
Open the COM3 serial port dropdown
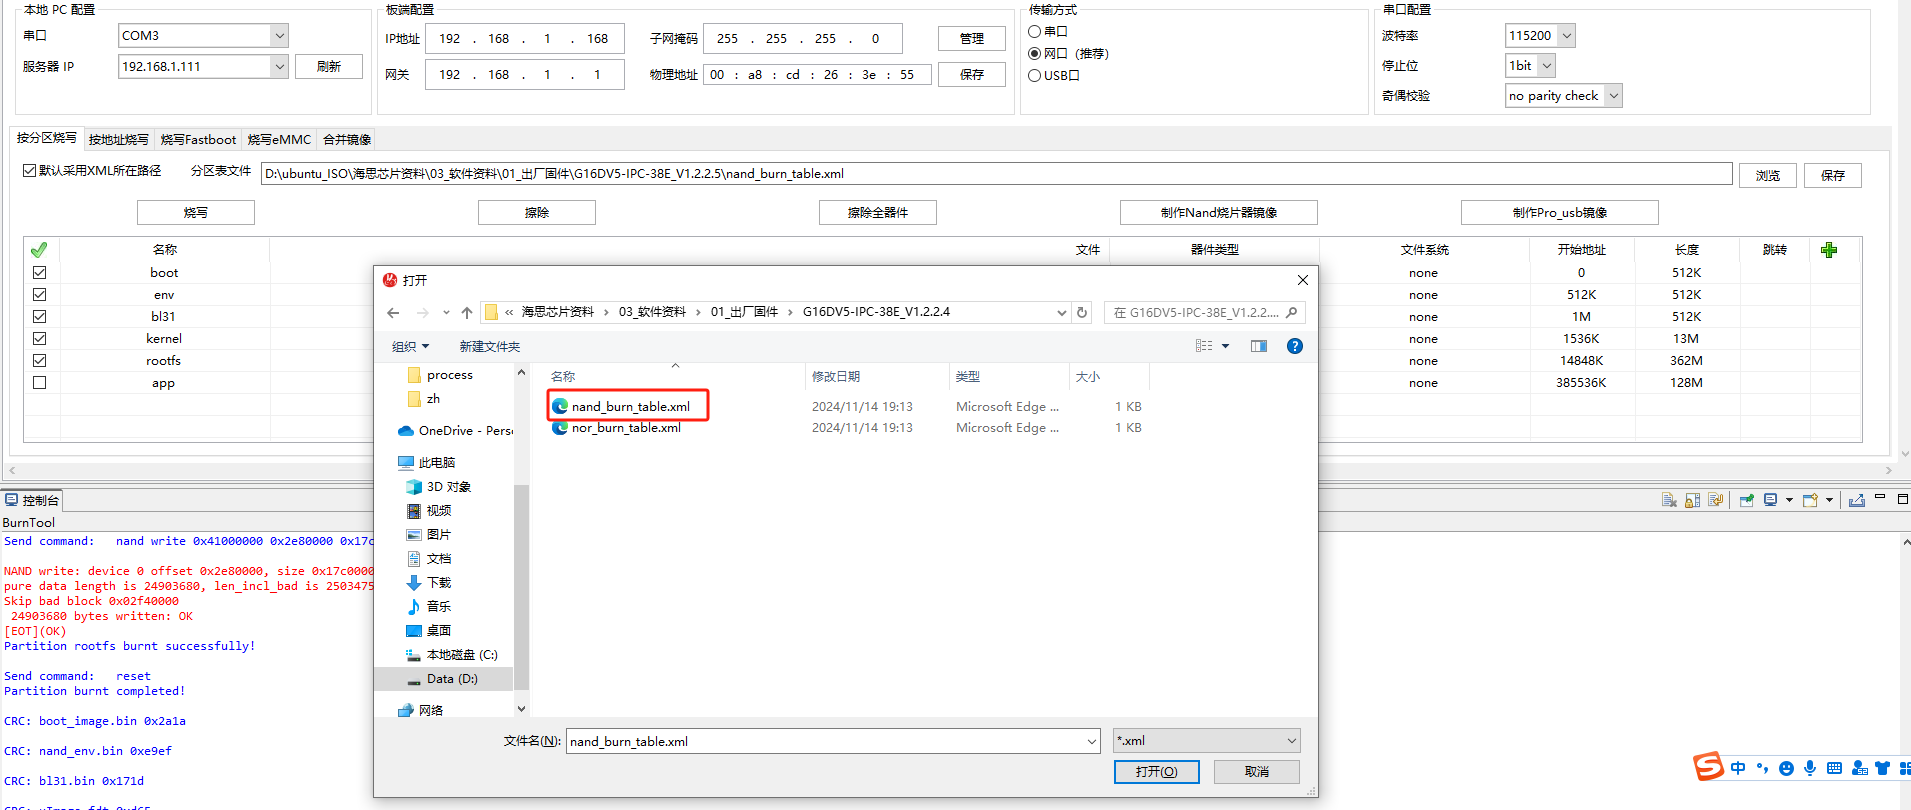pyautogui.click(x=279, y=36)
